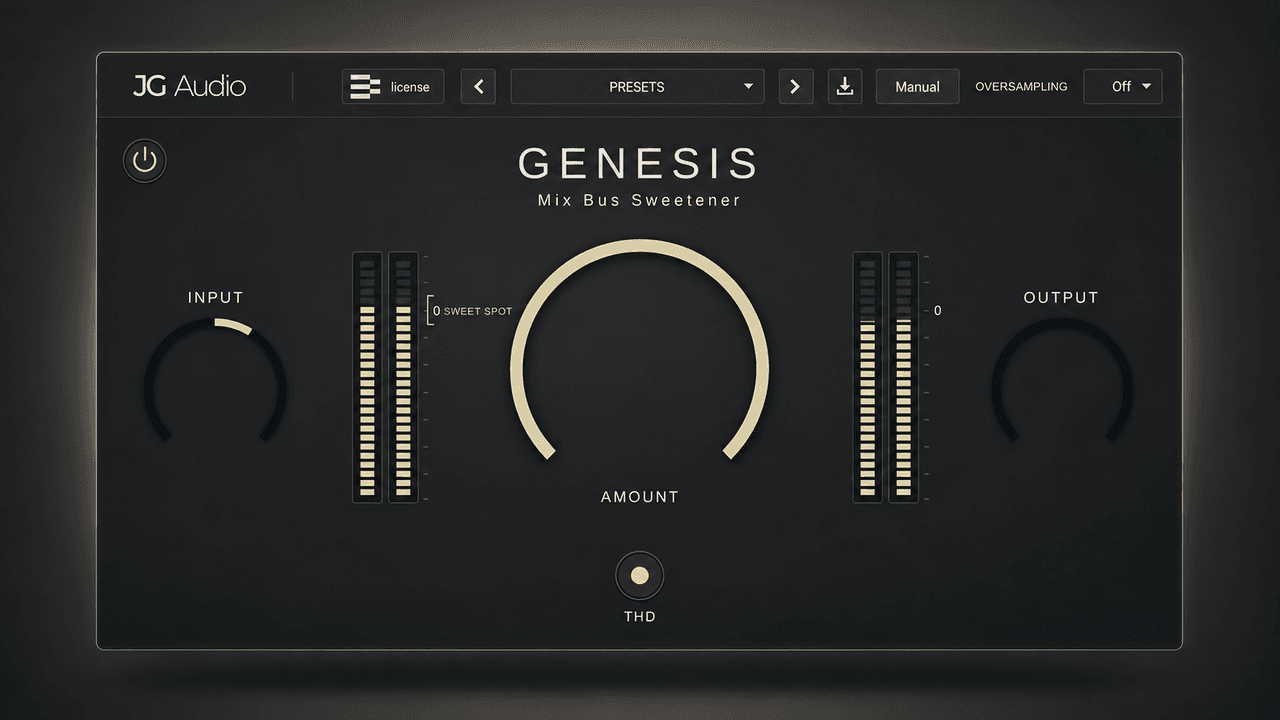This screenshot has width=1280, height=720.
Task: Click the "OUTPUT" label
Action: pyautogui.click(x=1061, y=298)
